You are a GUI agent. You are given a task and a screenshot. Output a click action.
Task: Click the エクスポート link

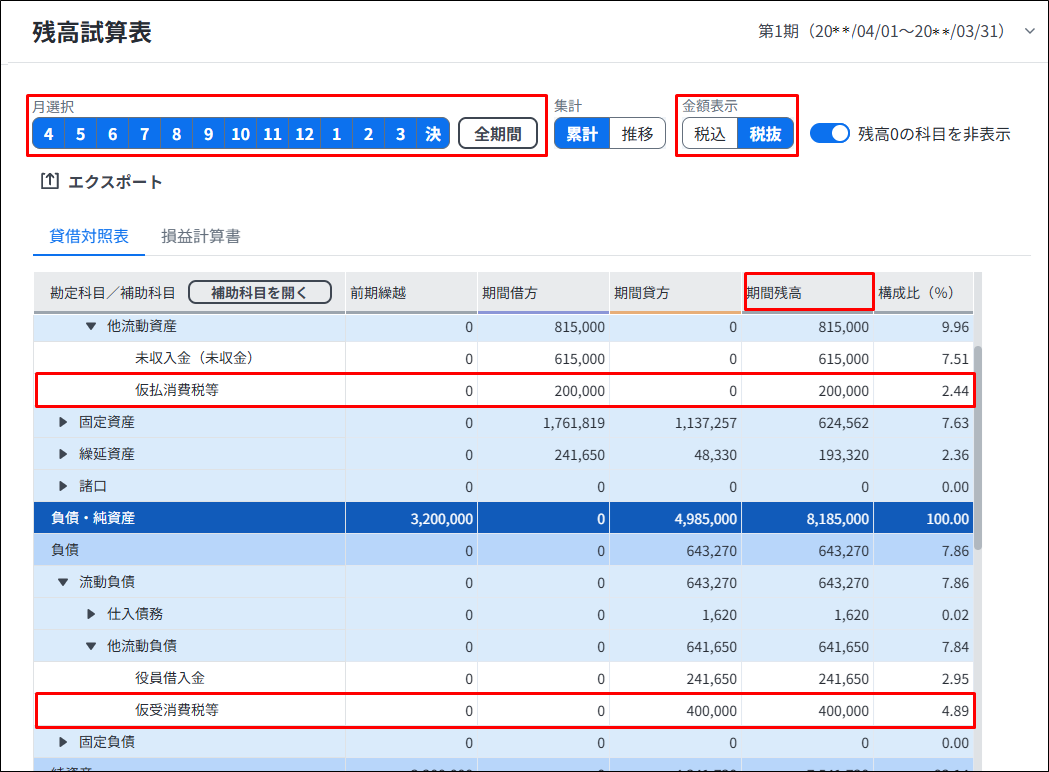click(115, 181)
